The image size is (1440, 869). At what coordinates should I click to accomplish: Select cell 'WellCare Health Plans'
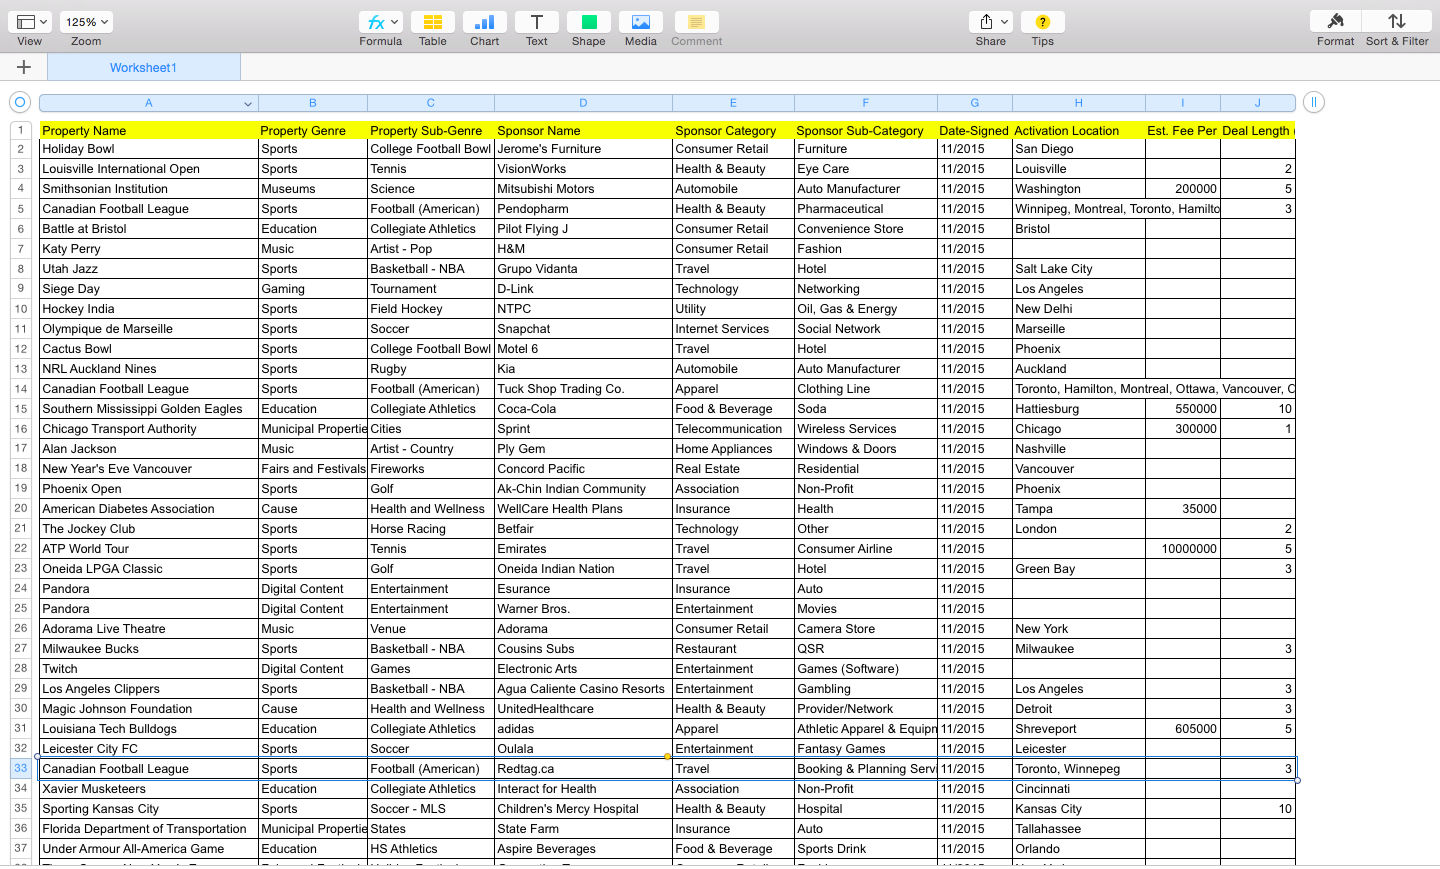point(583,509)
